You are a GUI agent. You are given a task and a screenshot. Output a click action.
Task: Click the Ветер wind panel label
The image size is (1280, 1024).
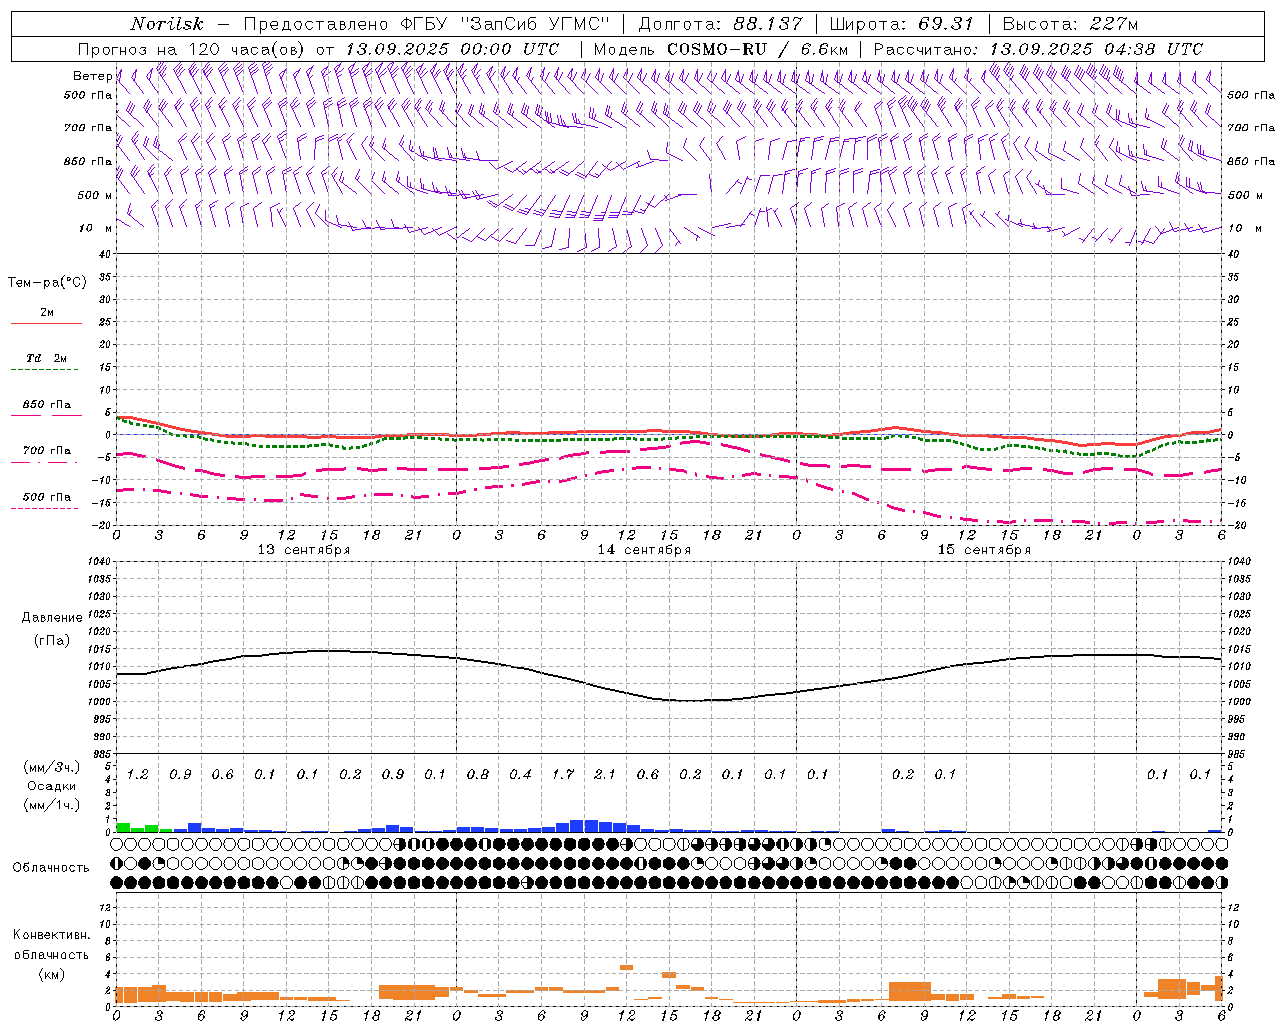[93, 76]
